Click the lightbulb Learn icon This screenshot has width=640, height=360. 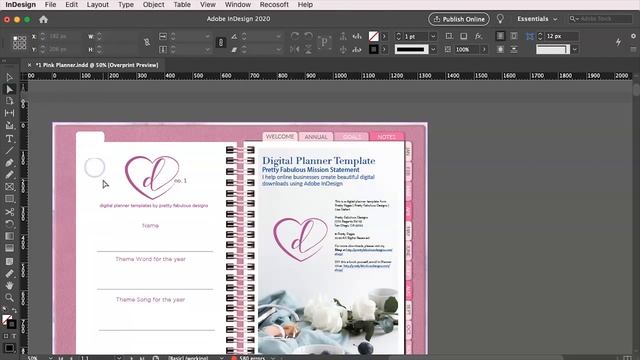pos(500,19)
